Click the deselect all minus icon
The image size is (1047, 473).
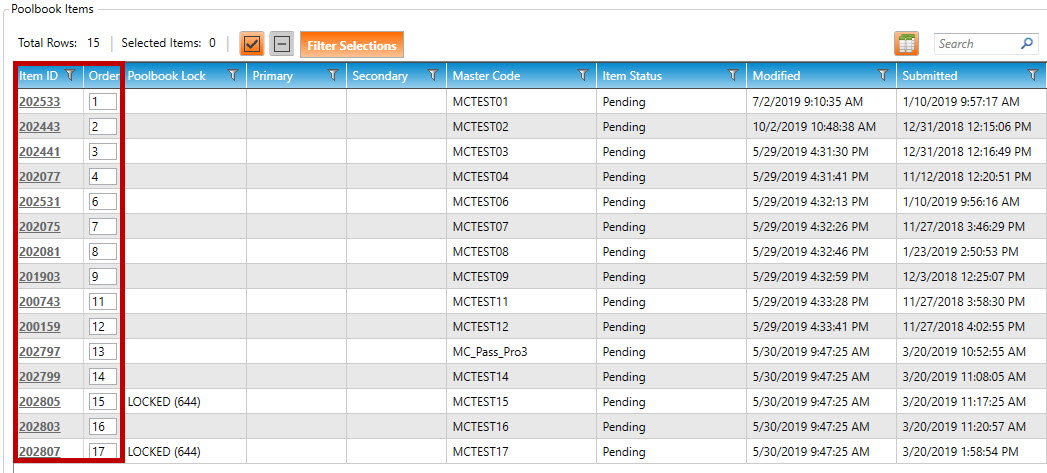(282, 44)
